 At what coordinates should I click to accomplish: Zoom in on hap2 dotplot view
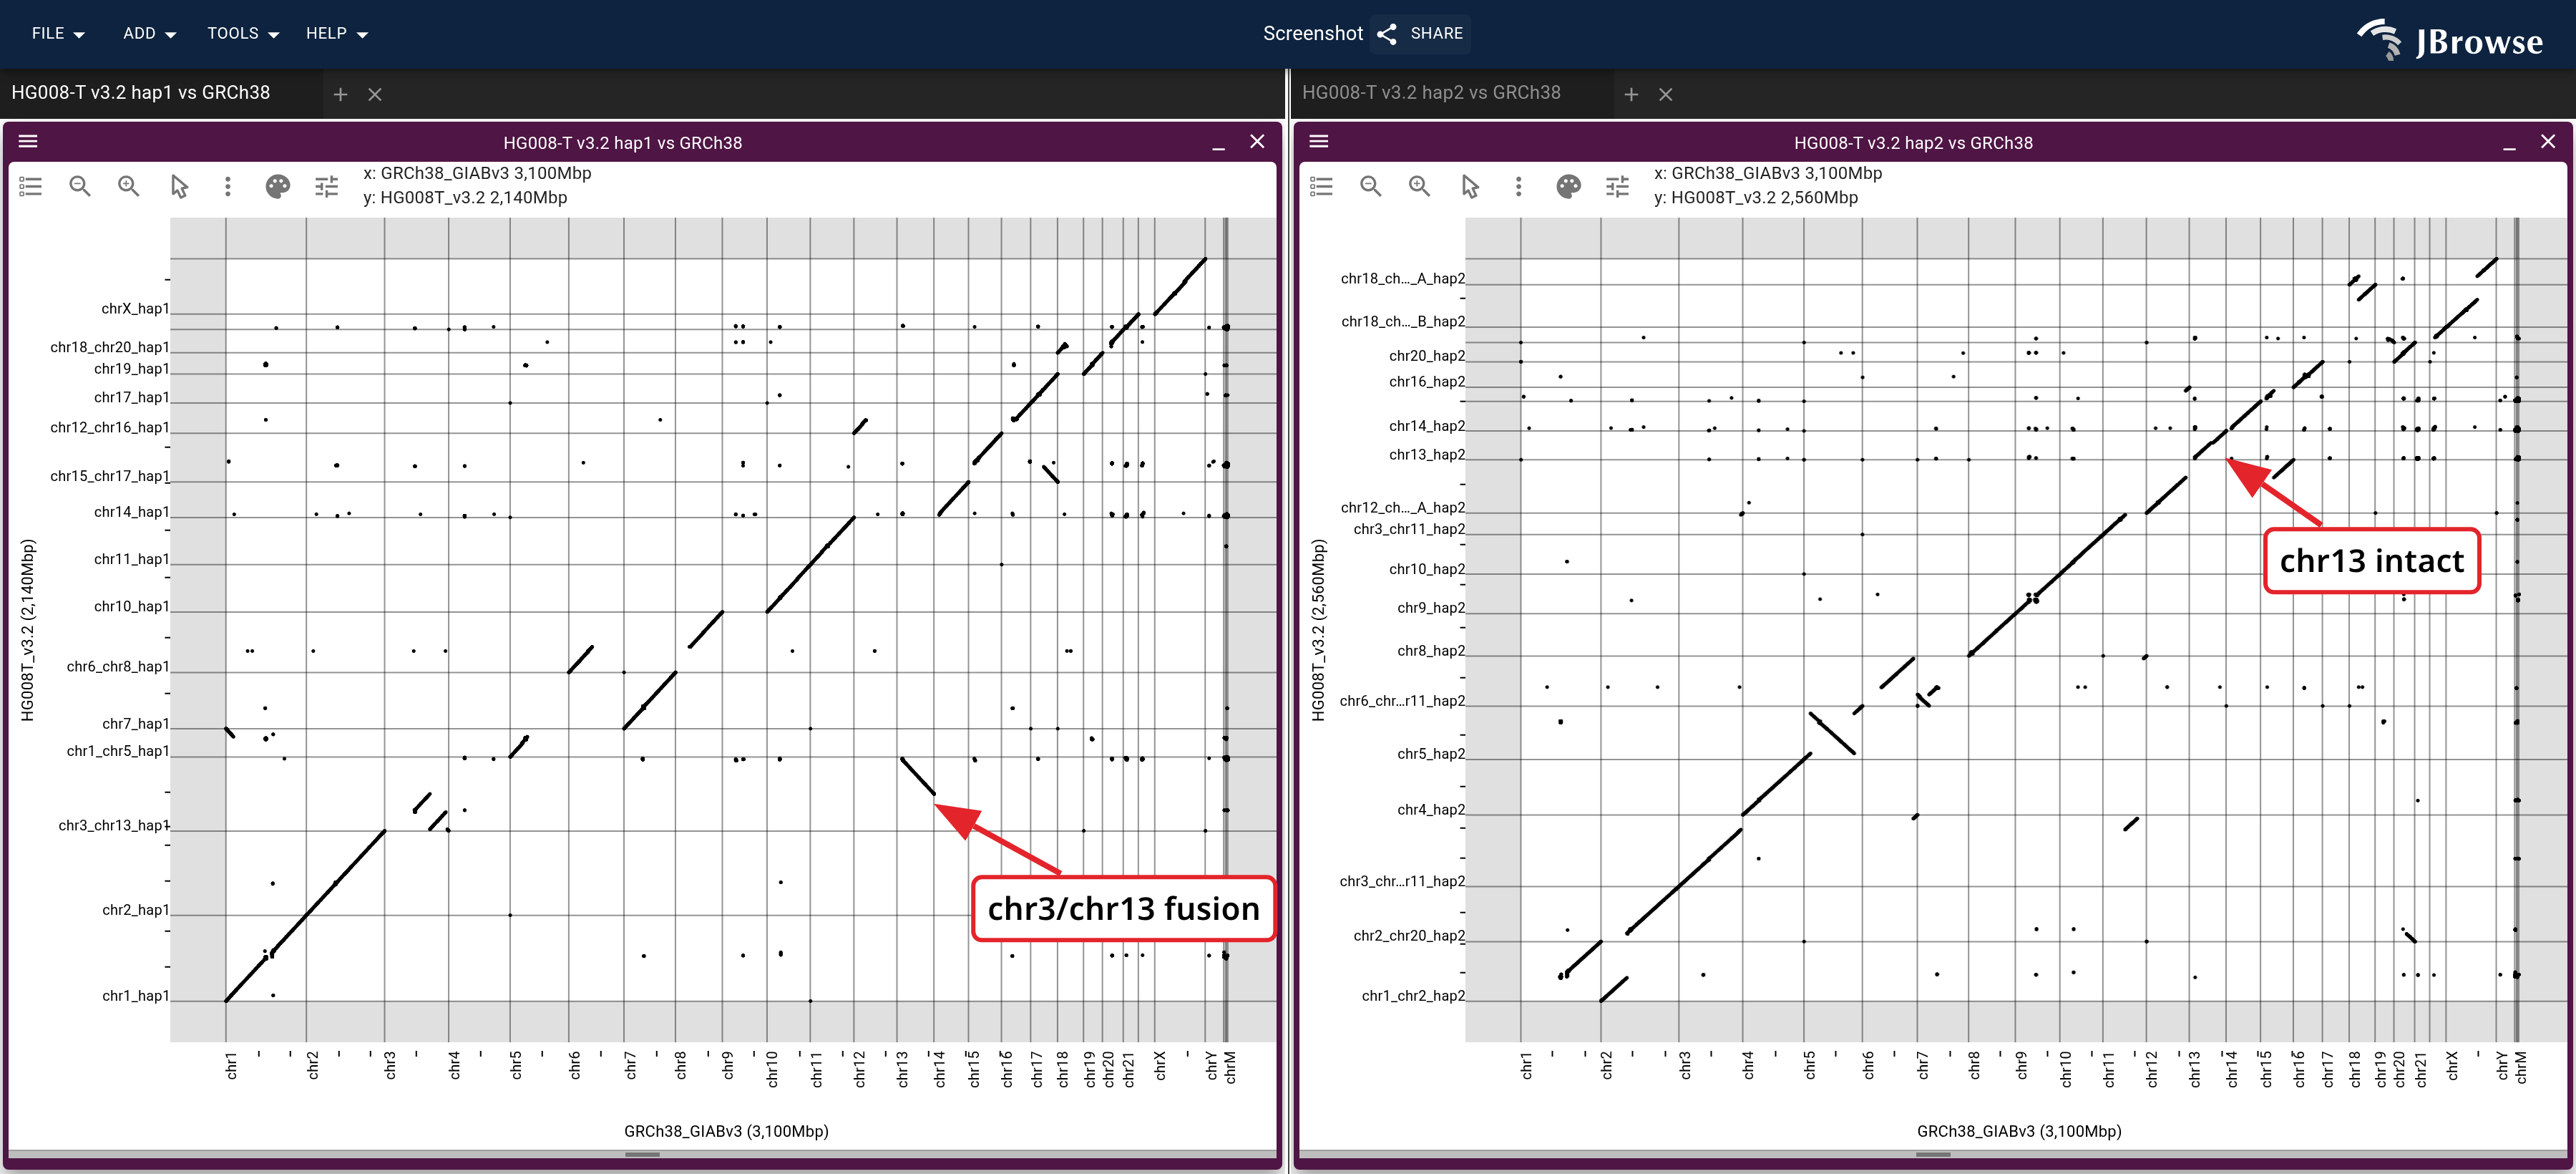[1420, 186]
